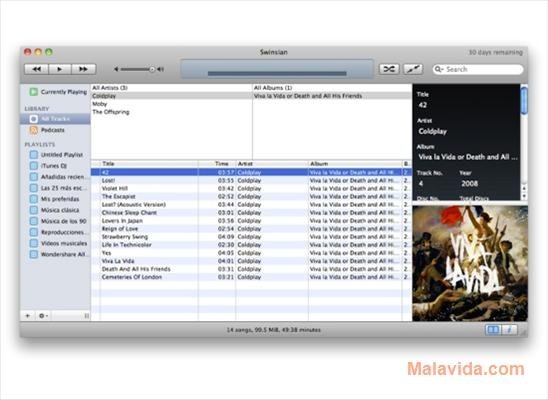The height and width of the screenshot is (400, 548).
Task: Select The Offspring in artist browser
Action: pyautogui.click(x=171, y=112)
